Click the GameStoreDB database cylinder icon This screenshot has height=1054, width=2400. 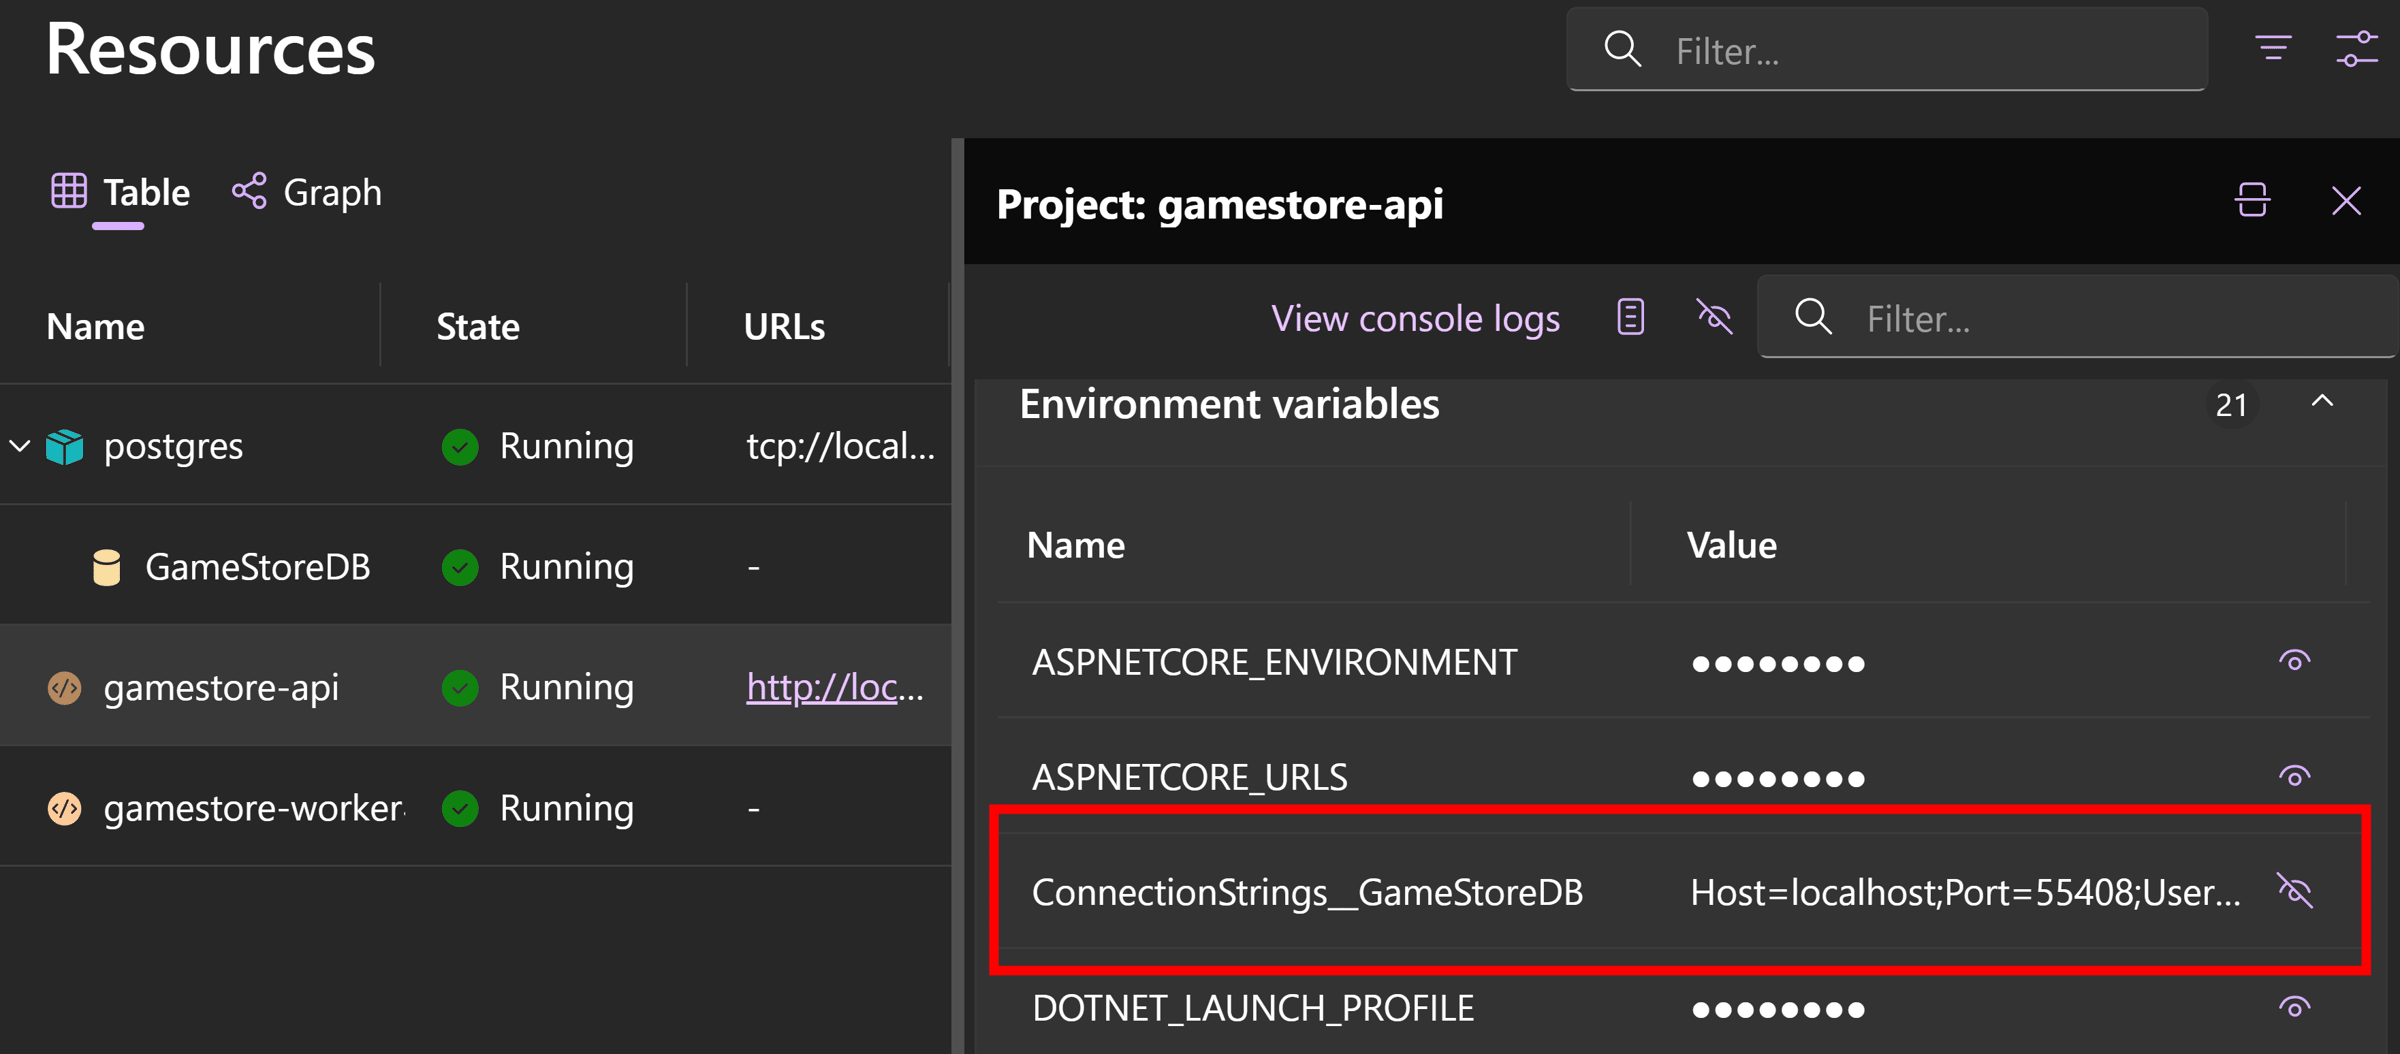[x=106, y=567]
